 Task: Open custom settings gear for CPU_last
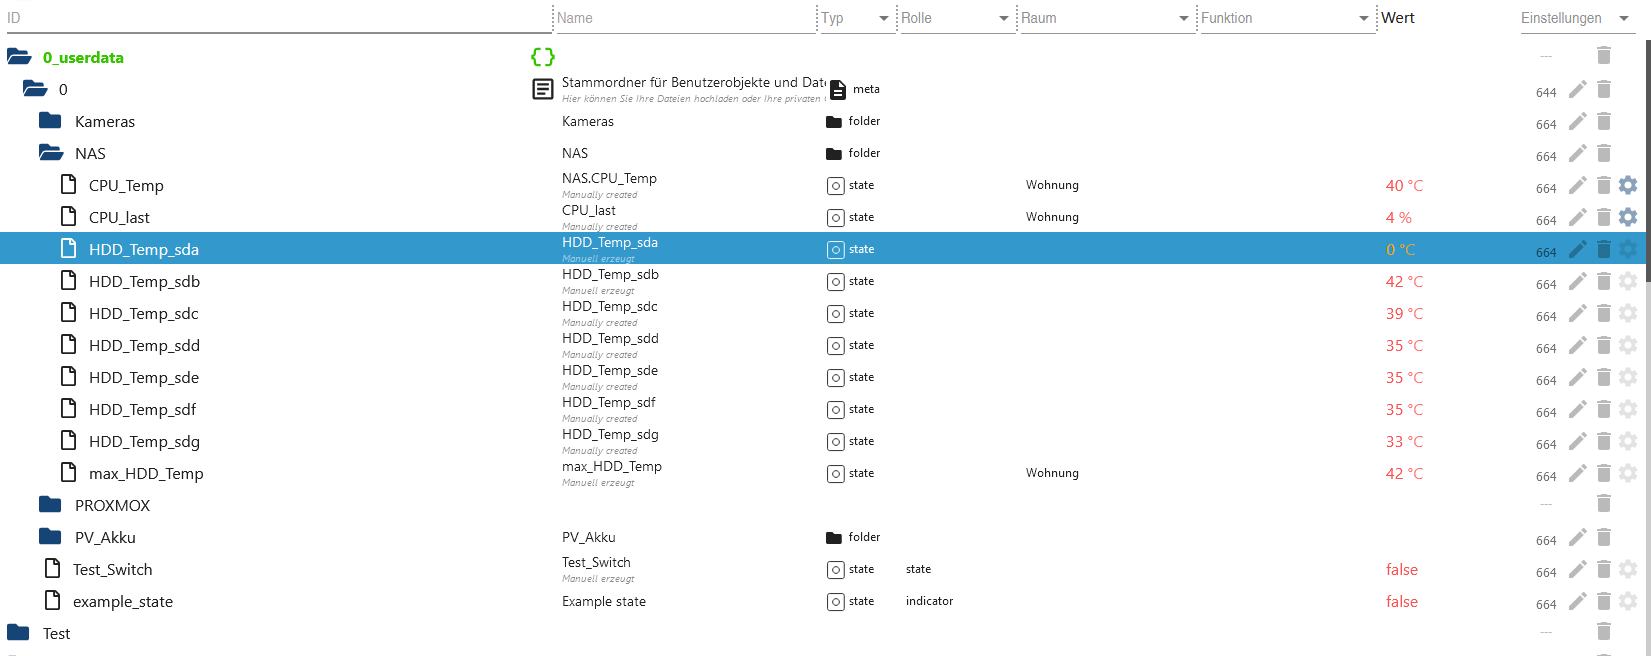coord(1628,217)
